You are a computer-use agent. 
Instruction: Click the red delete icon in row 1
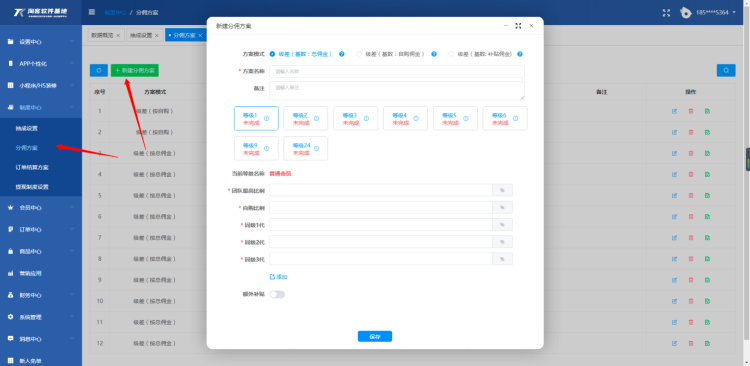pyautogui.click(x=691, y=111)
